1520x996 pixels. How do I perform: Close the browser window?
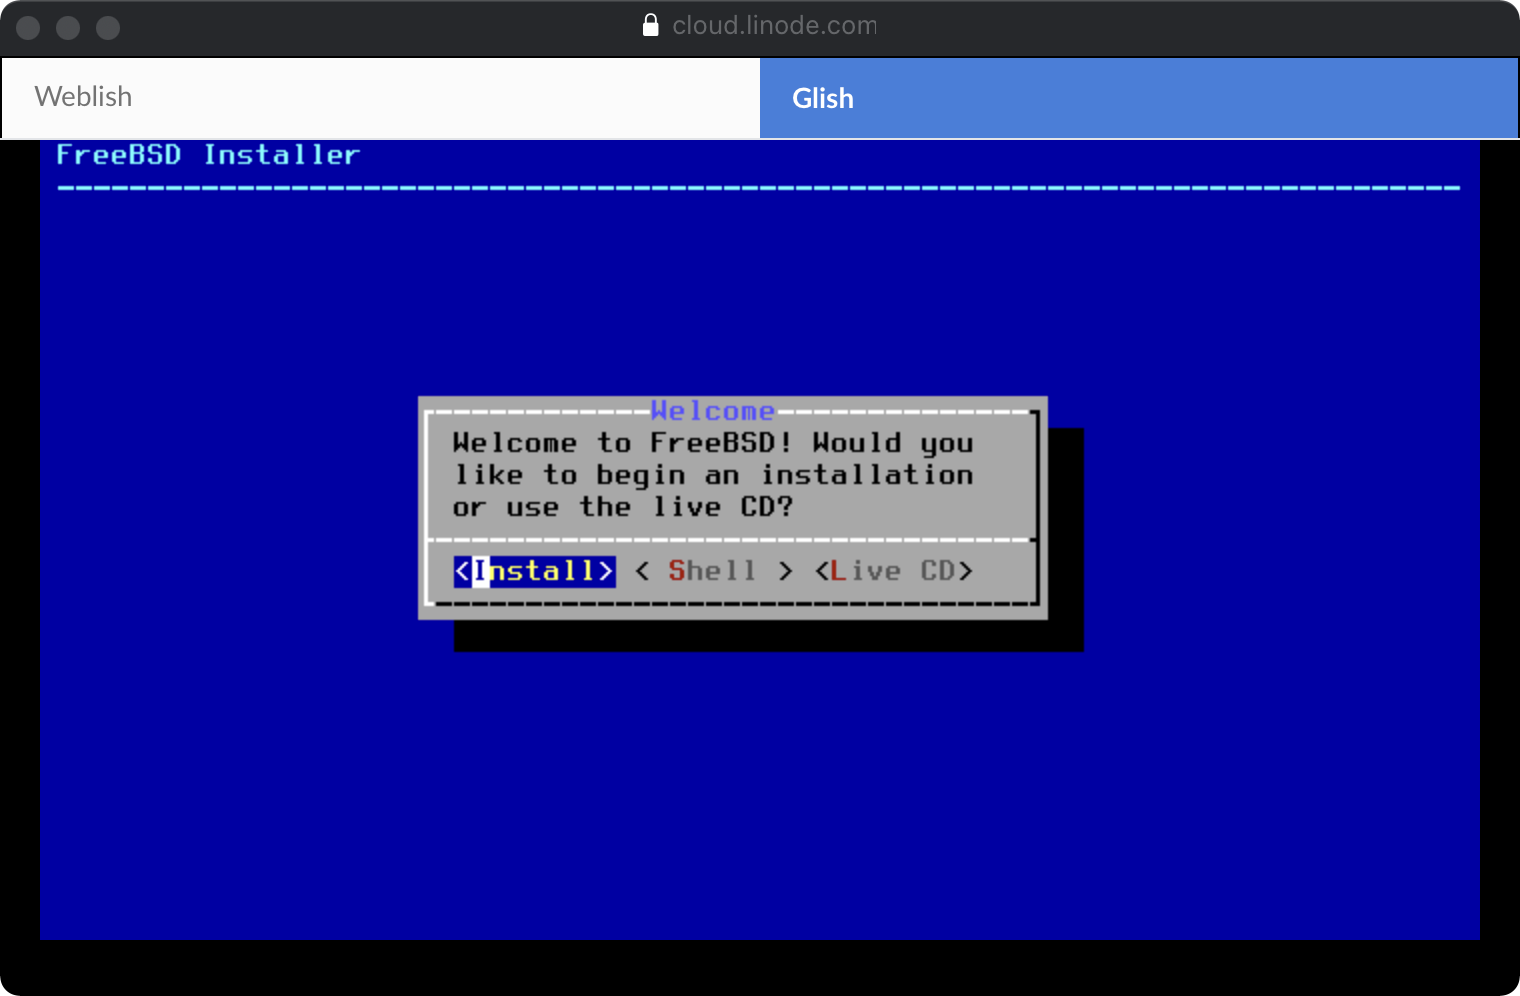(x=28, y=28)
